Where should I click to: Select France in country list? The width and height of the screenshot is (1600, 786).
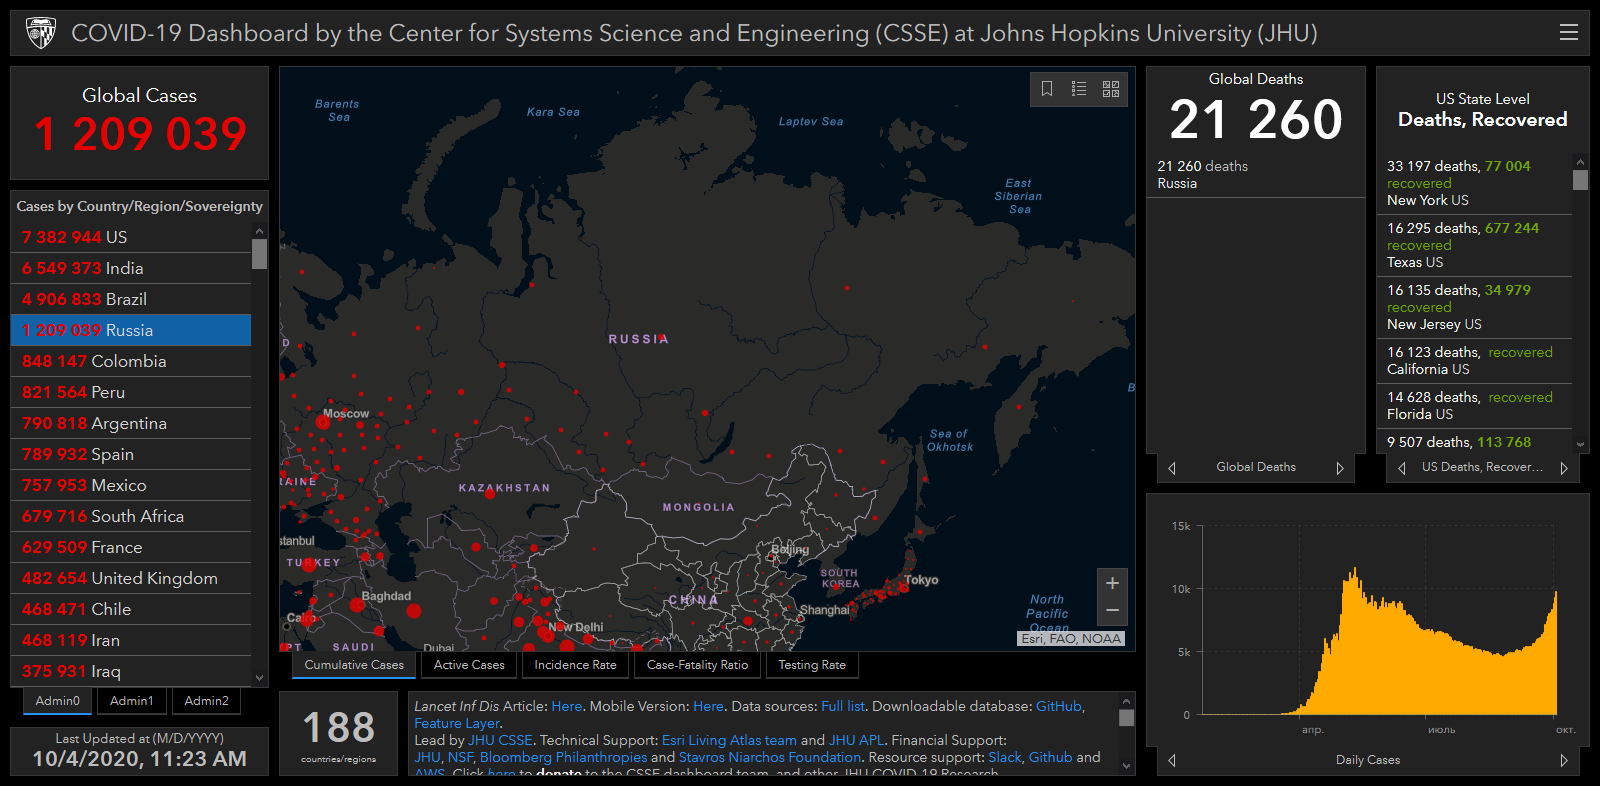[x=131, y=547]
